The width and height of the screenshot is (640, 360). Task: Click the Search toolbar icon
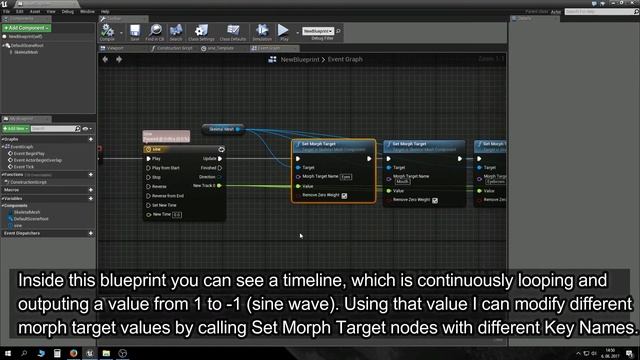[176, 32]
